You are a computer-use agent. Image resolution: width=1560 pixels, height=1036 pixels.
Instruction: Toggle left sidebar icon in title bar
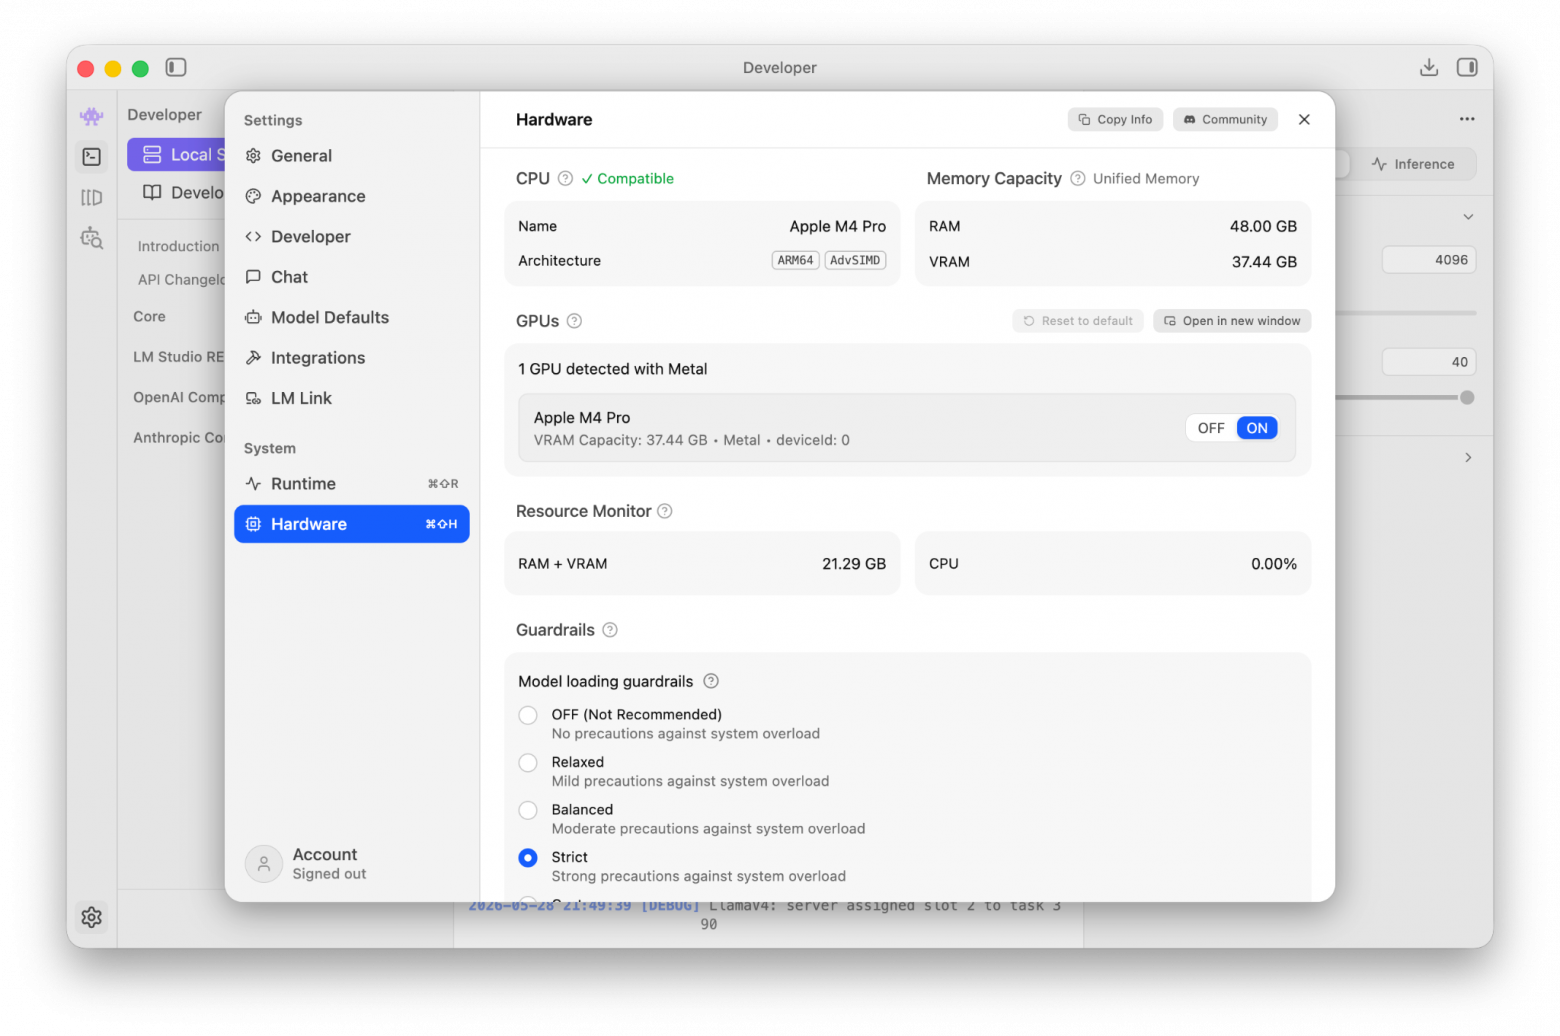pos(176,67)
